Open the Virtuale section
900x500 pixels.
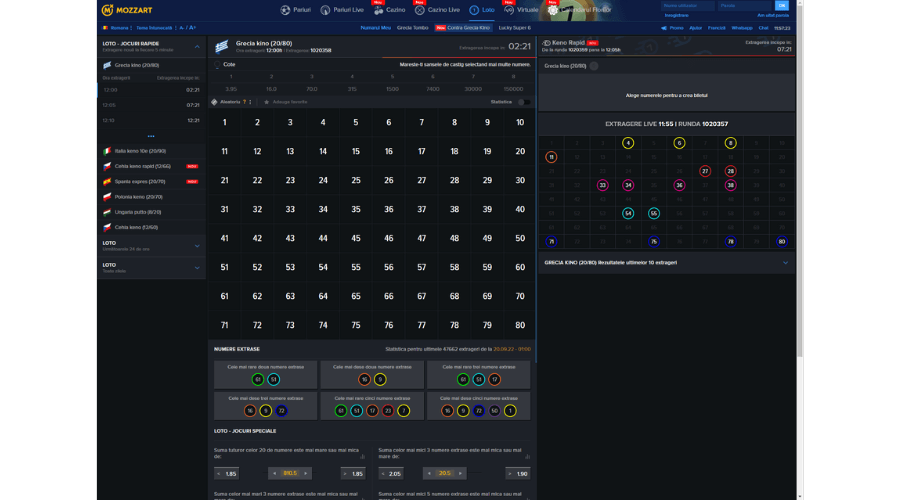[x=521, y=10]
